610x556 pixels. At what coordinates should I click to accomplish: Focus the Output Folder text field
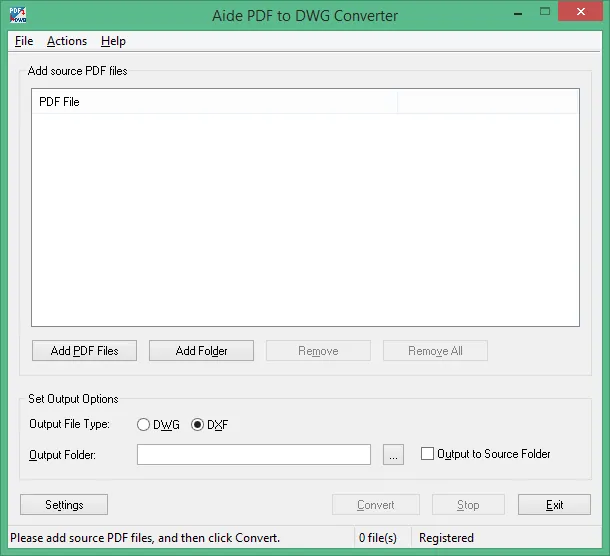click(x=254, y=454)
